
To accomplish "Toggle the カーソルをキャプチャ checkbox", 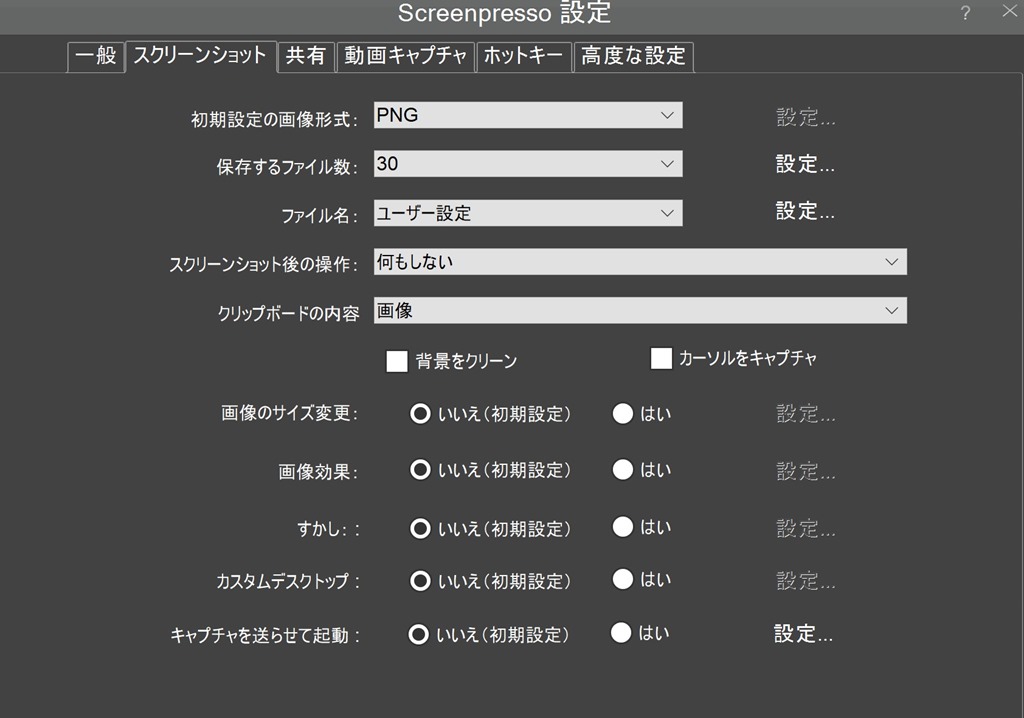I will 661,358.
